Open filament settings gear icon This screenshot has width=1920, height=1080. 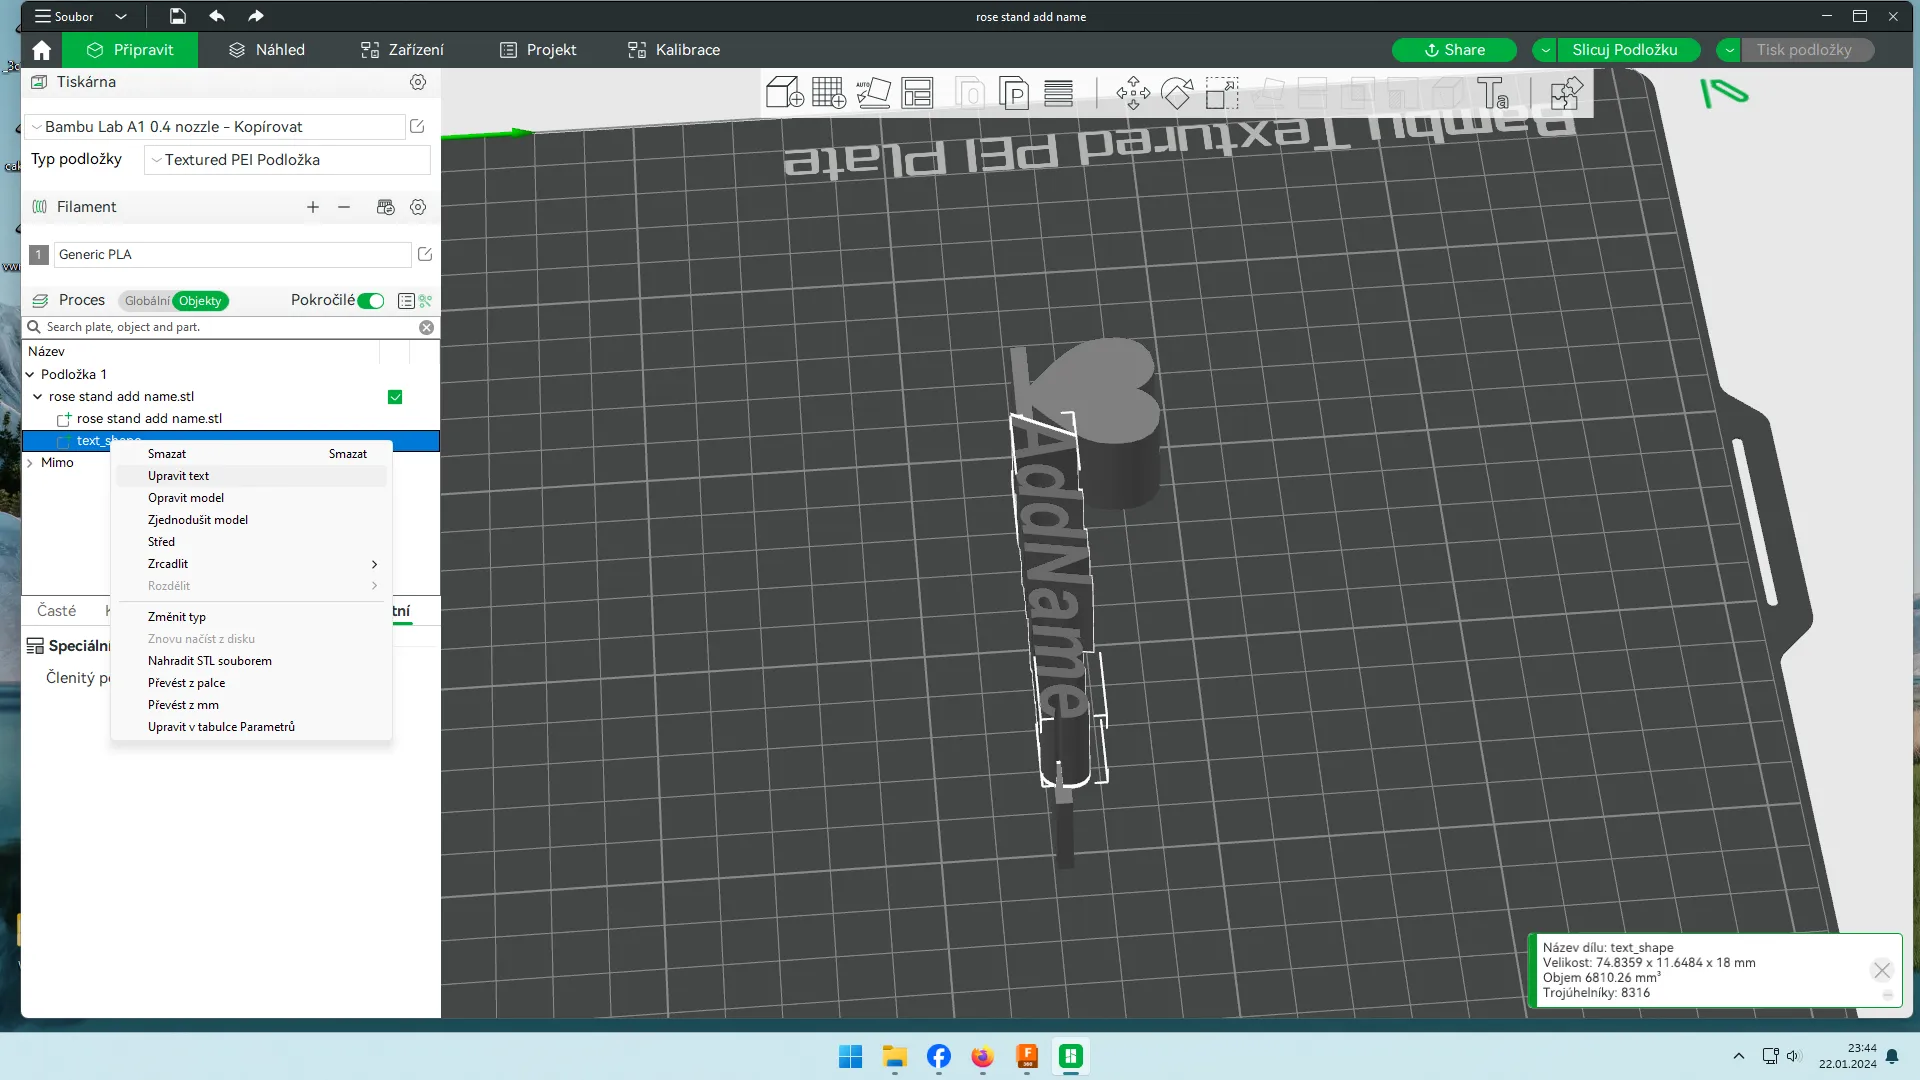tap(418, 207)
